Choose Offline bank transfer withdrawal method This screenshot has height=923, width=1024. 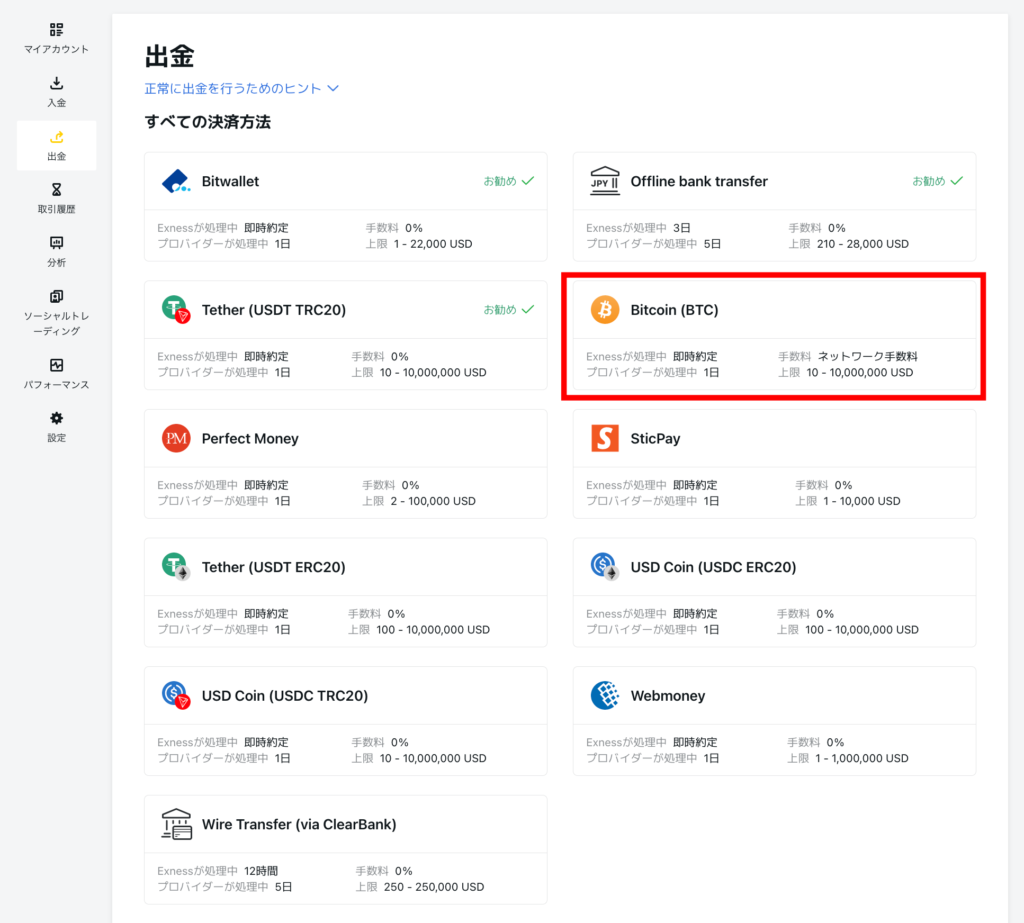[775, 206]
